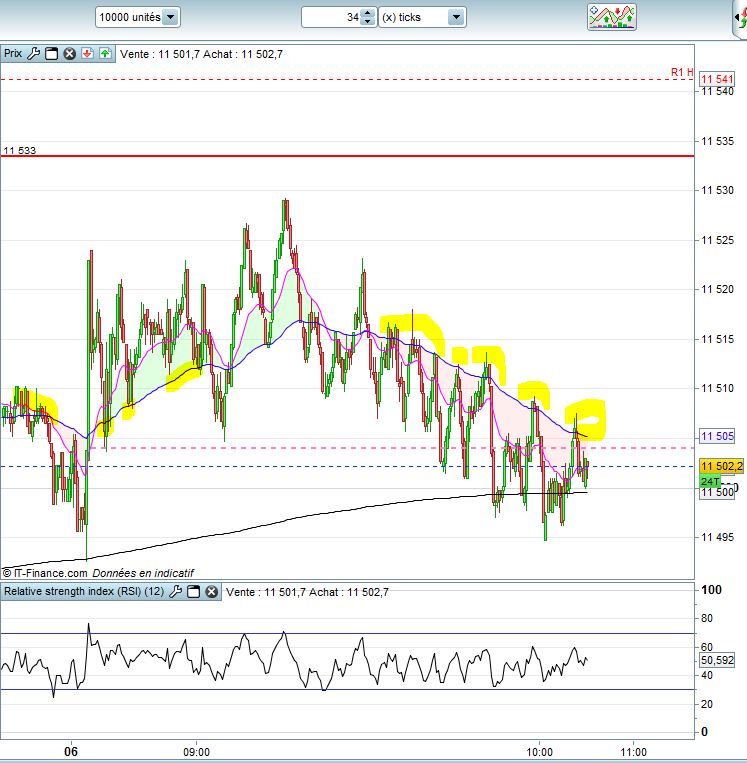Open RSI indicator settings wrench
This screenshot has height=763, width=747.
(175, 592)
